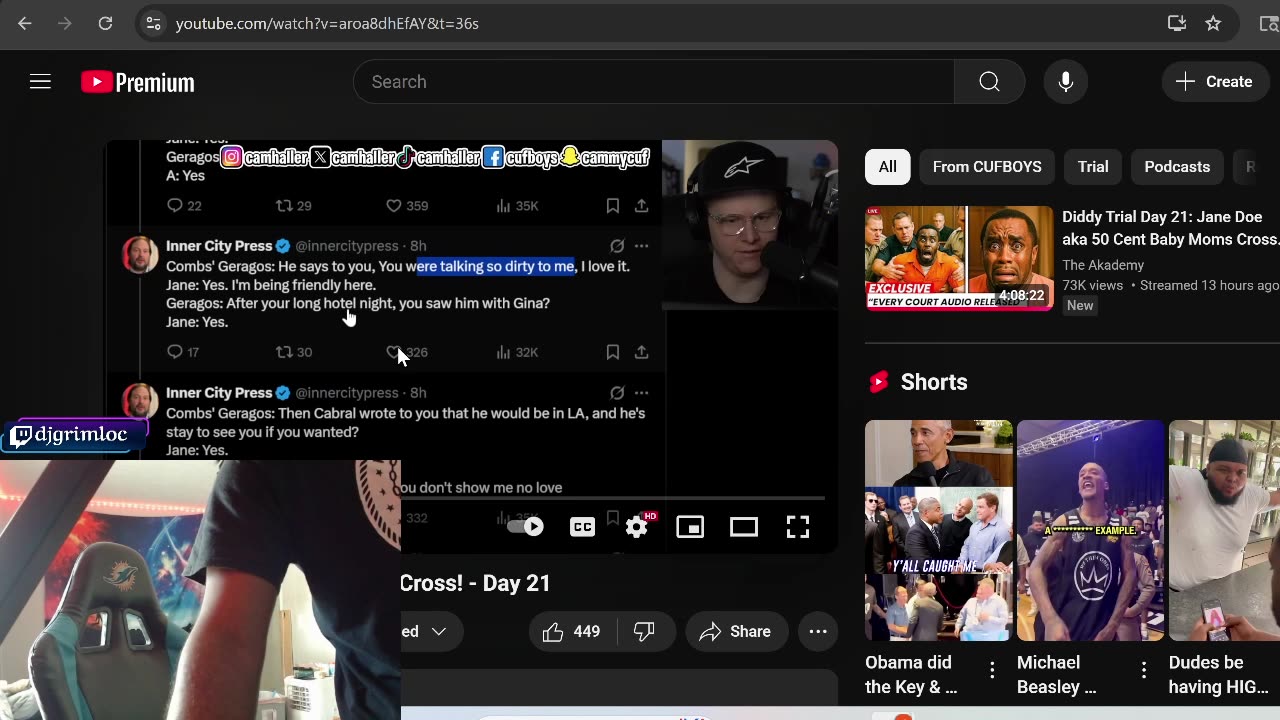Image resolution: width=1280 pixels, height=720 pixels.
Task: Click reply icon with 22 replies
Action: 175,205
